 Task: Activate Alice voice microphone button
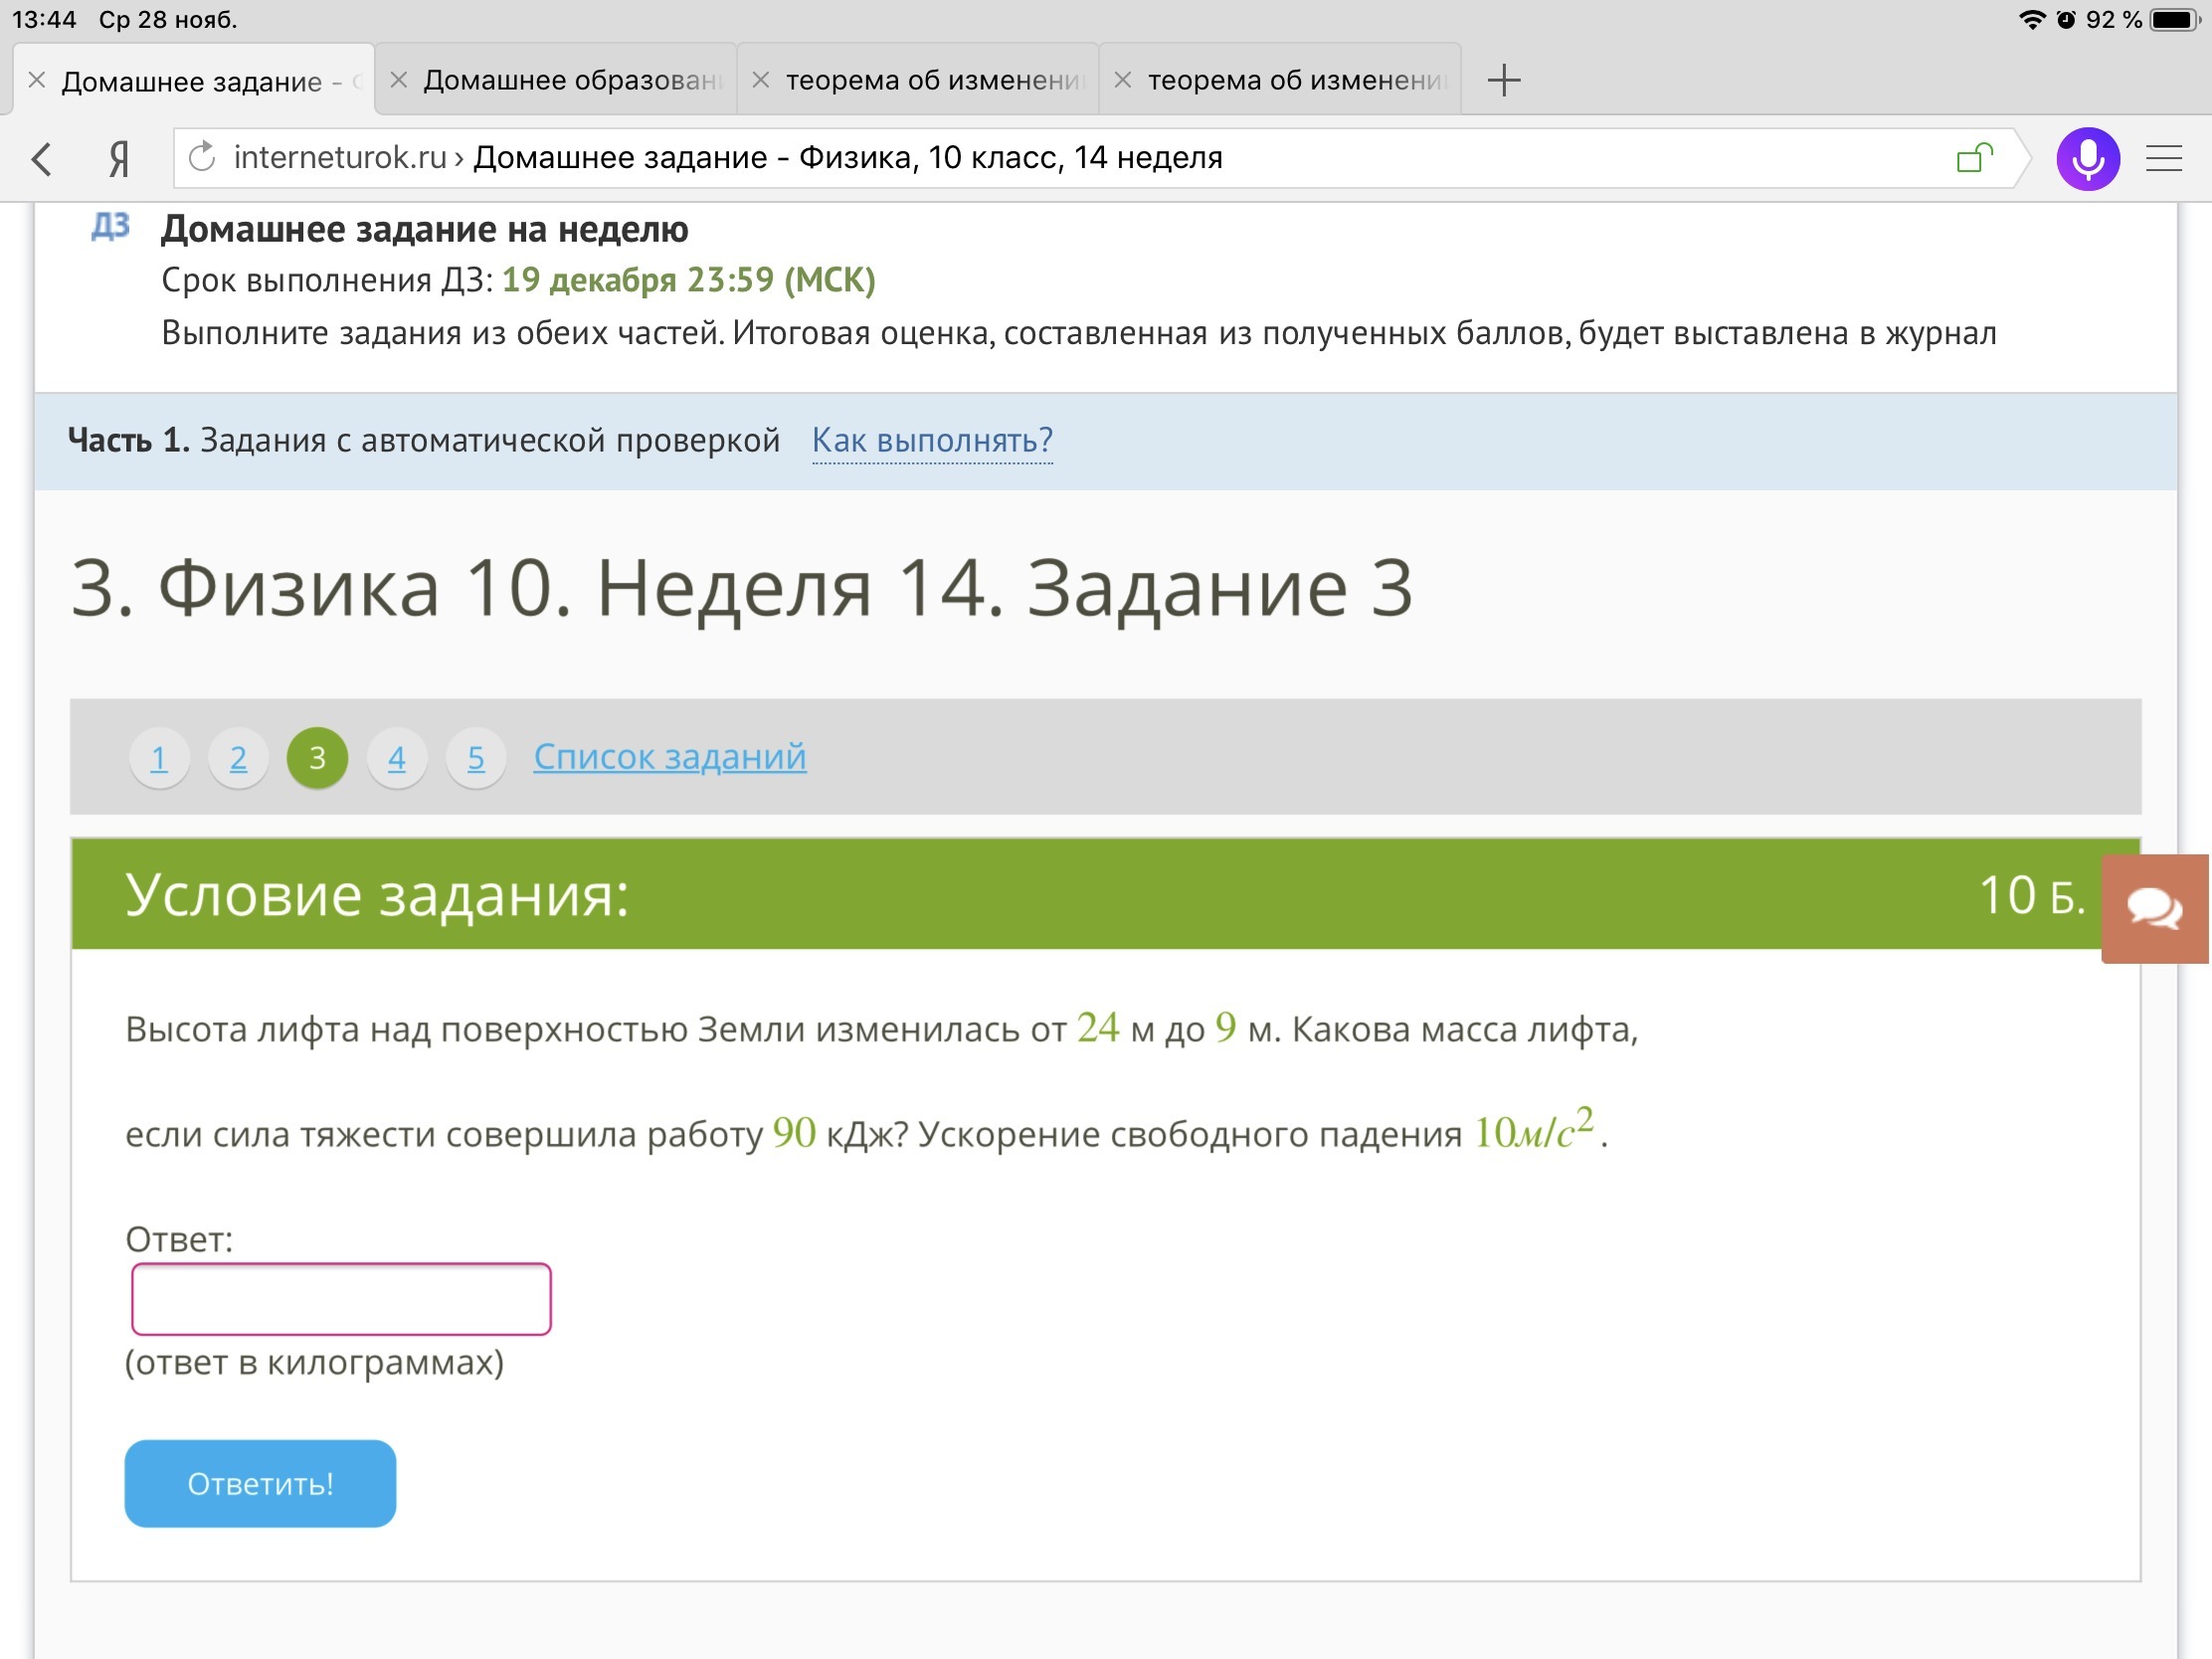point(2087,158)
